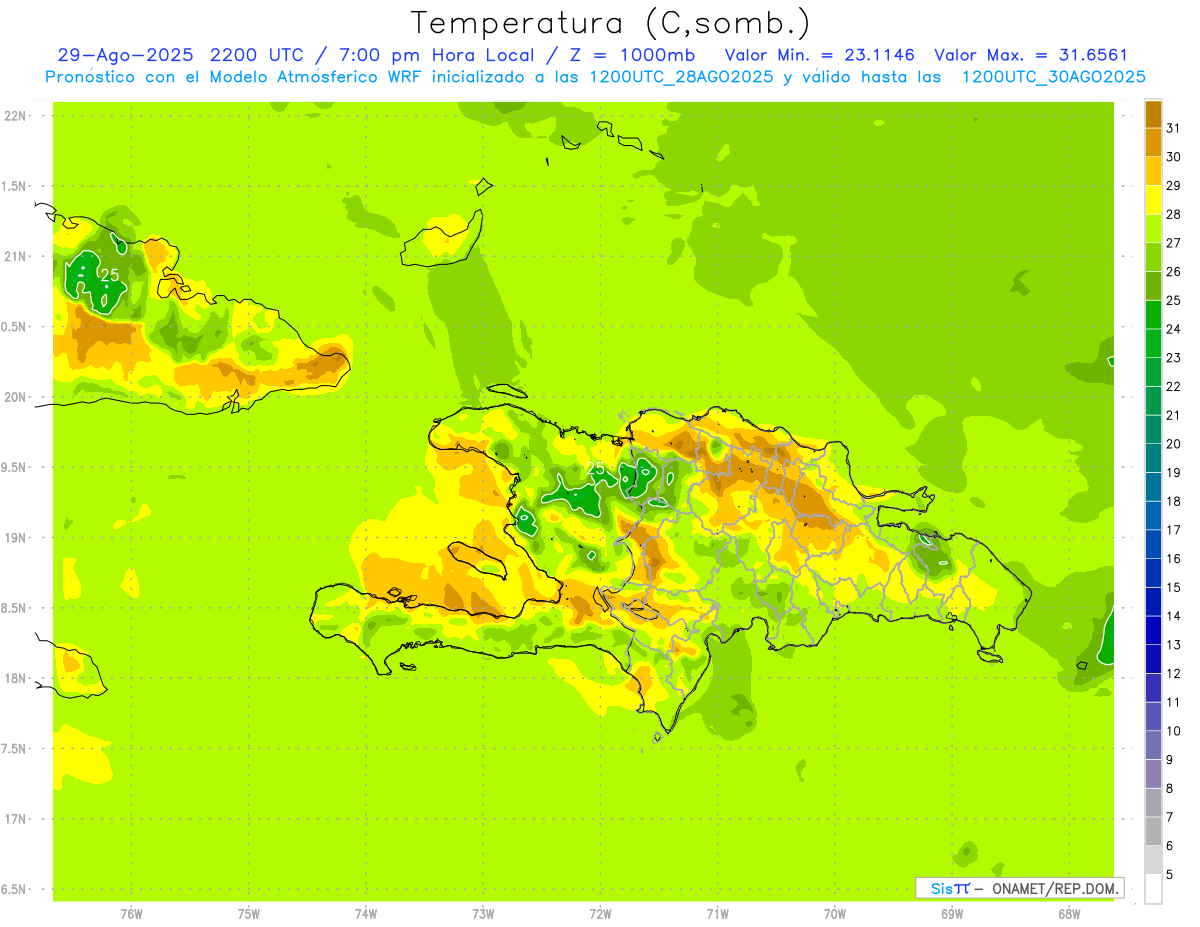
Task: Click 'Valor Max. = 31.6561' text
Action: tap(1031, 56)
